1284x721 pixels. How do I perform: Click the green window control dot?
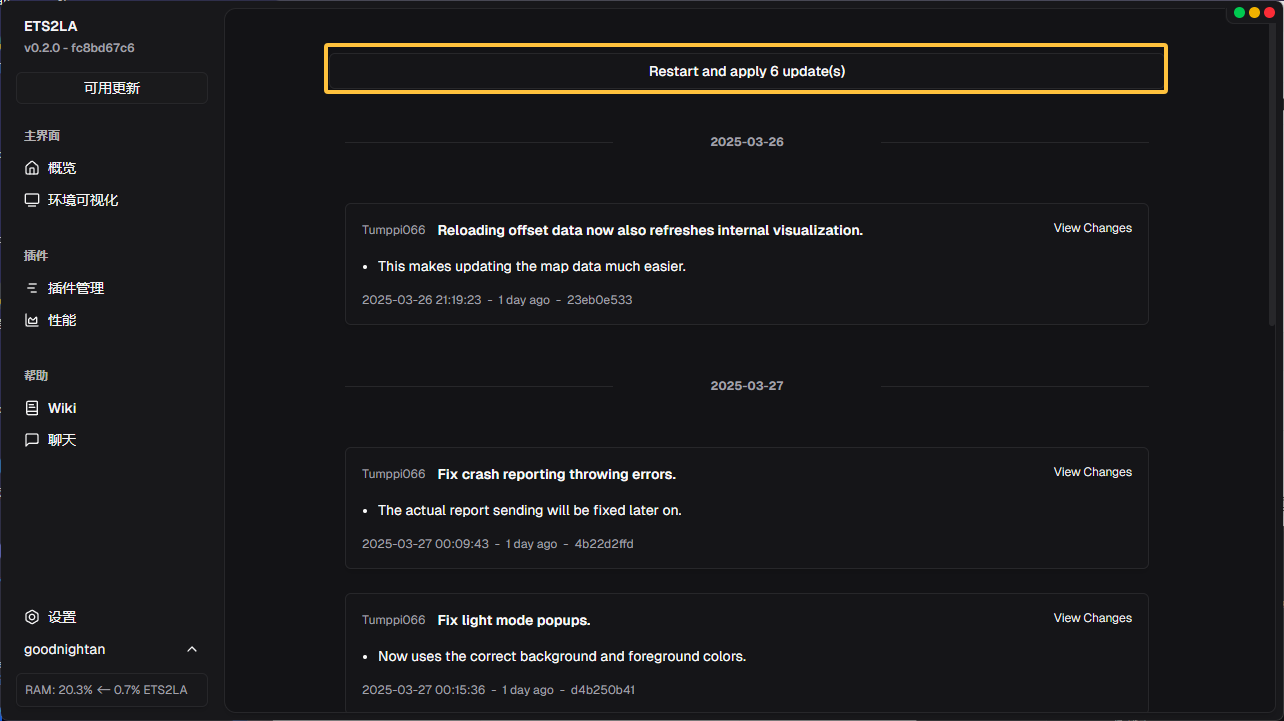(1240, 13)
